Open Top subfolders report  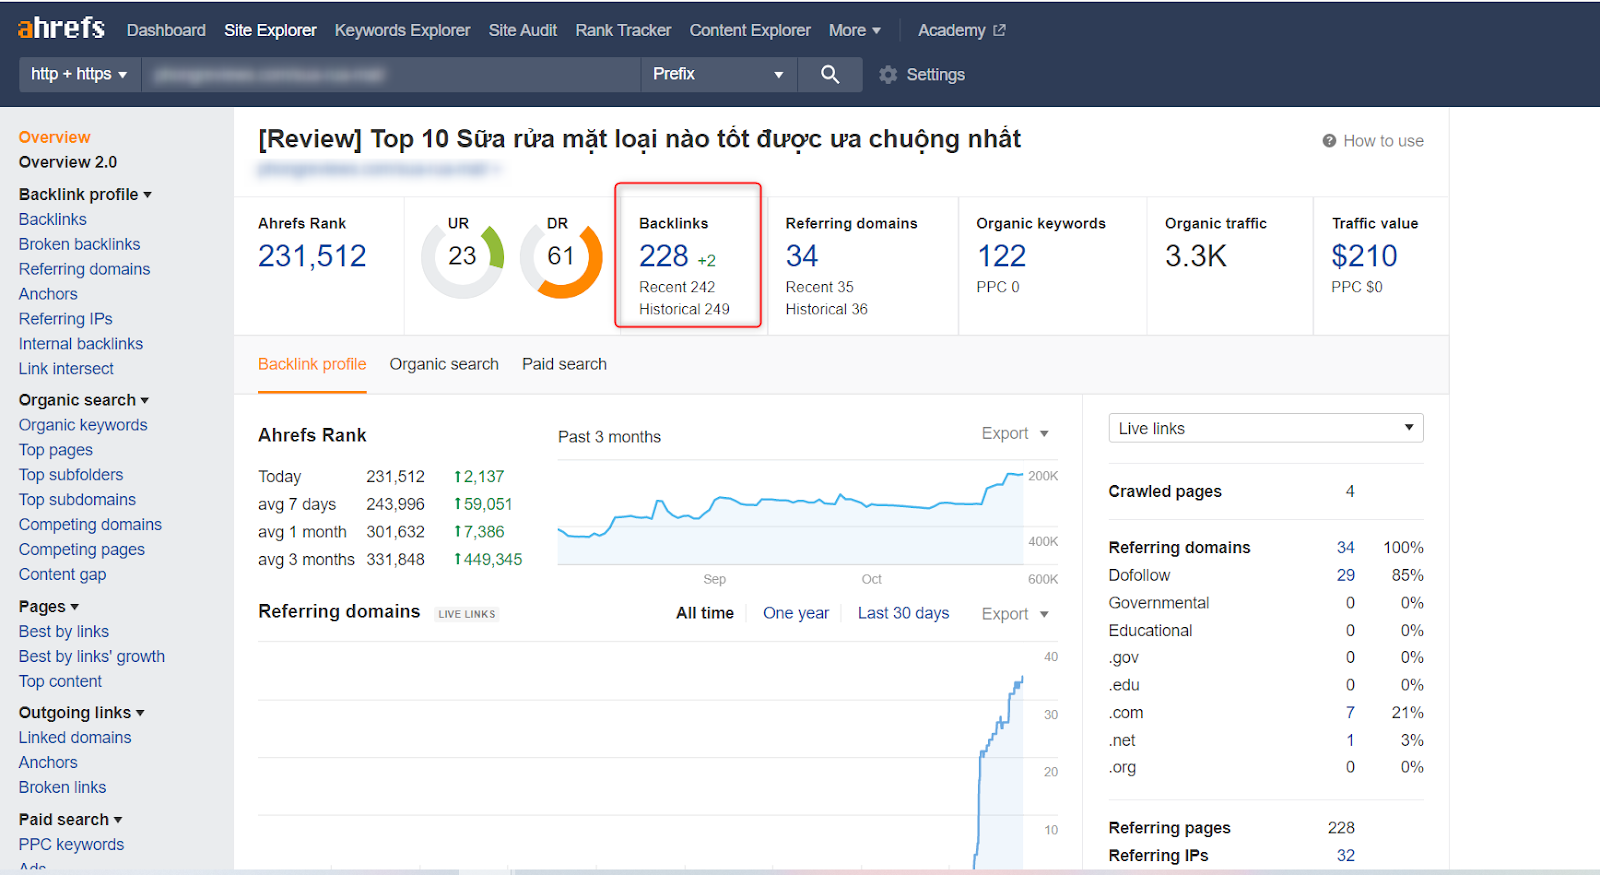[71, 475]
